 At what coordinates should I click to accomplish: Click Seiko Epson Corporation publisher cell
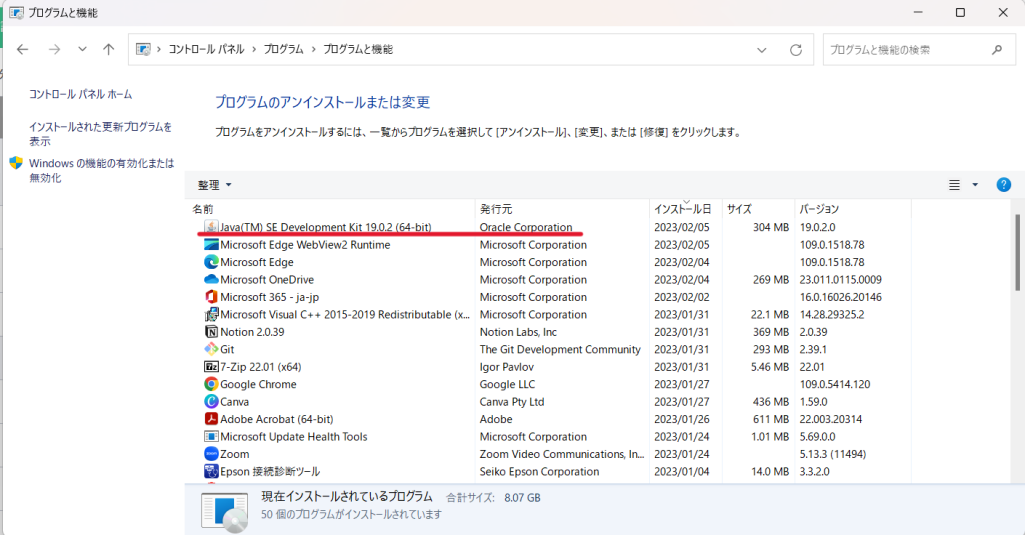click(539, 472)
